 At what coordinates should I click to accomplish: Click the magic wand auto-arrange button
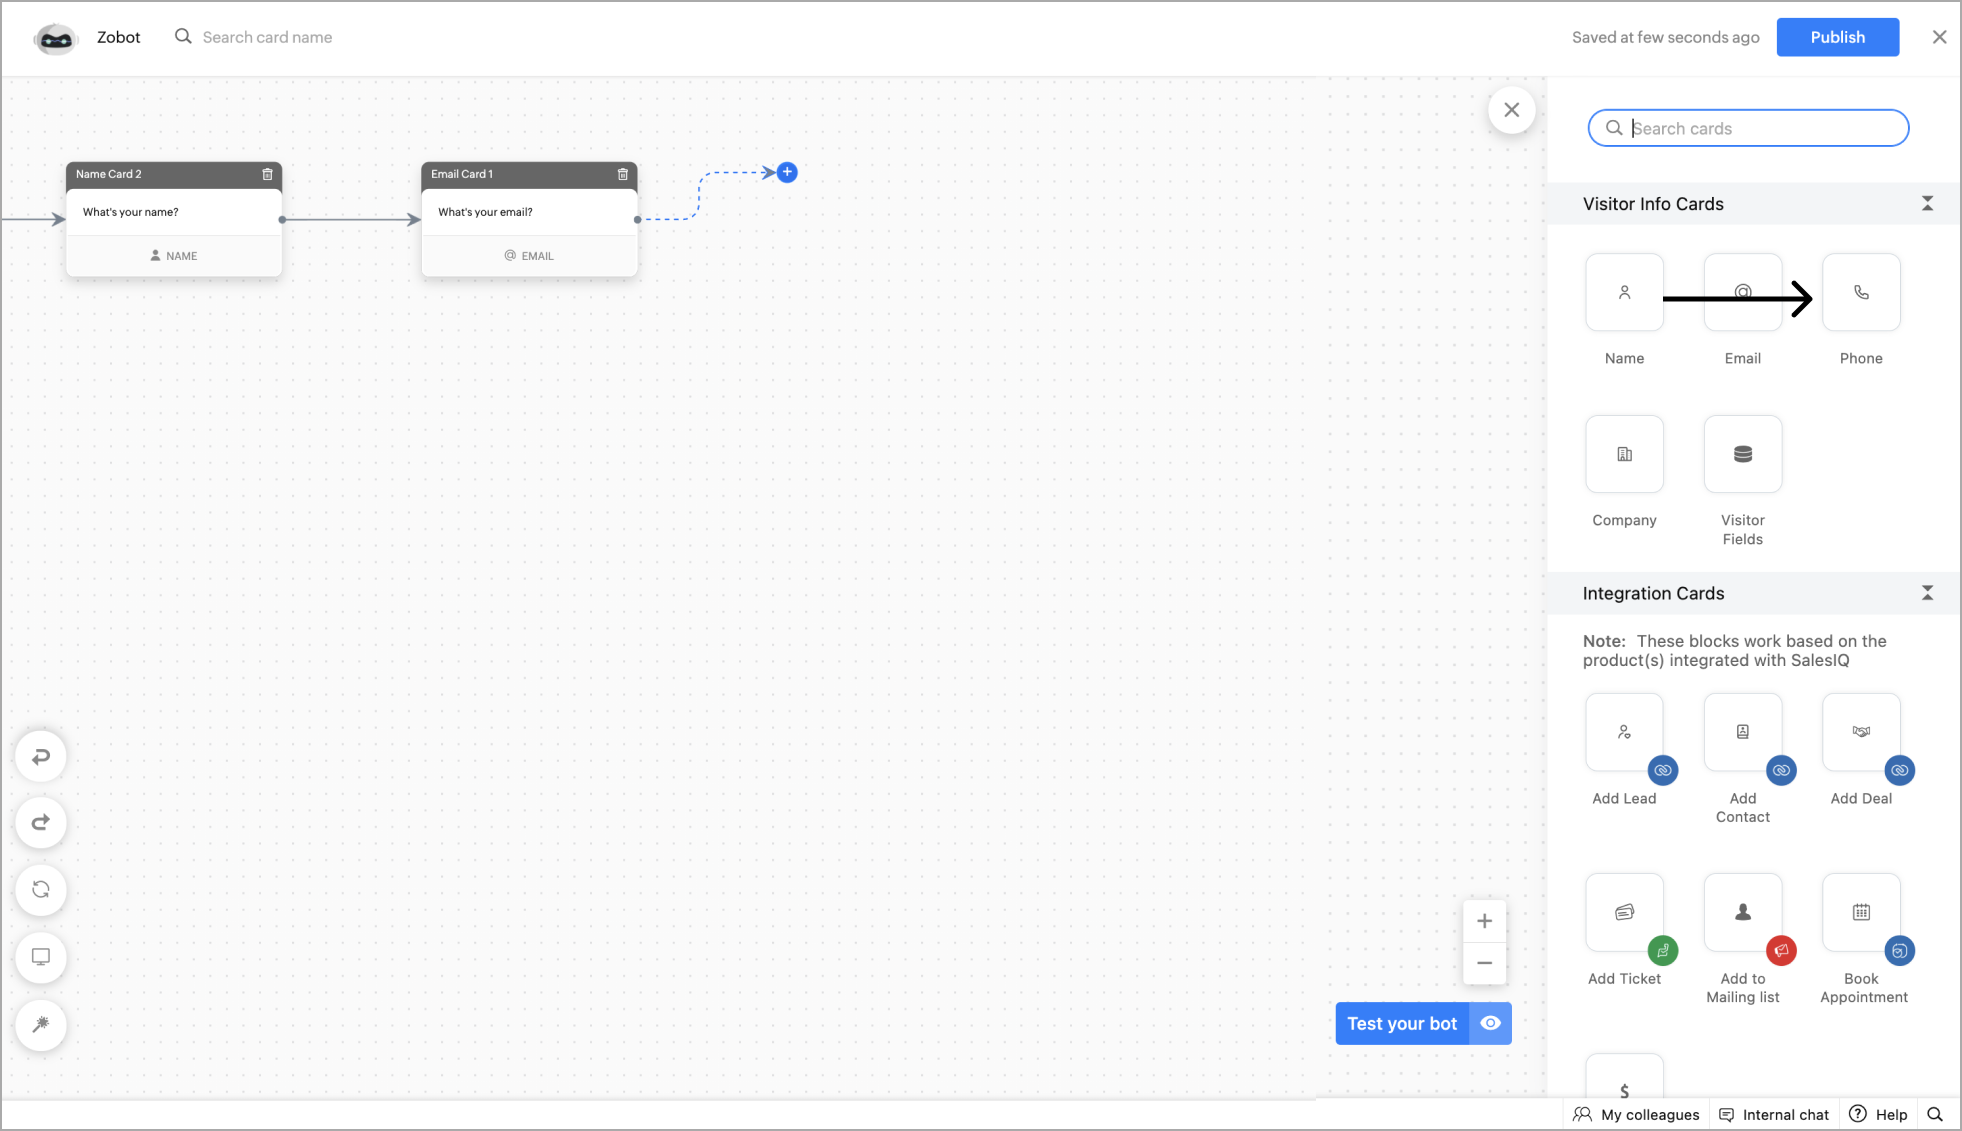tap(41, 1025)
